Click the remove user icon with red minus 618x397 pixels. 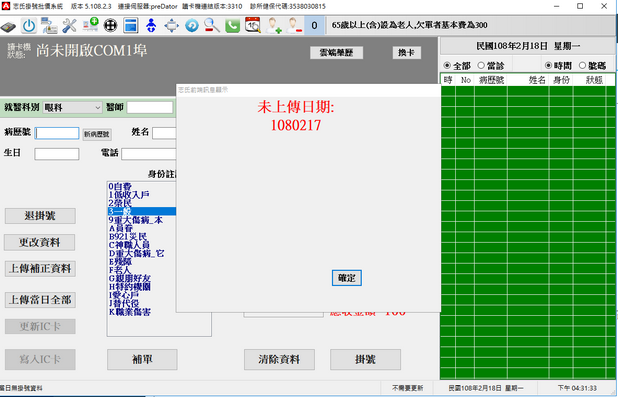tap(294, 26)
